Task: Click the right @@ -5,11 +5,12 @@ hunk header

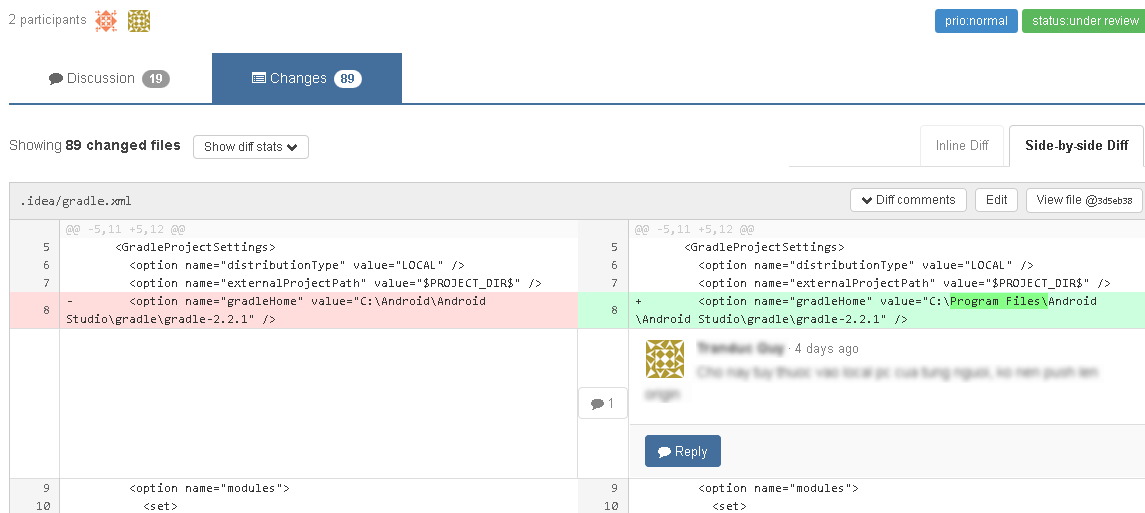Action: (694, 229)
